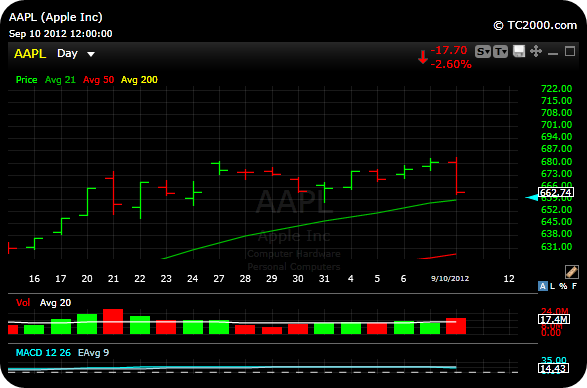Click the red down arrow change indicator

pos(423,57)
